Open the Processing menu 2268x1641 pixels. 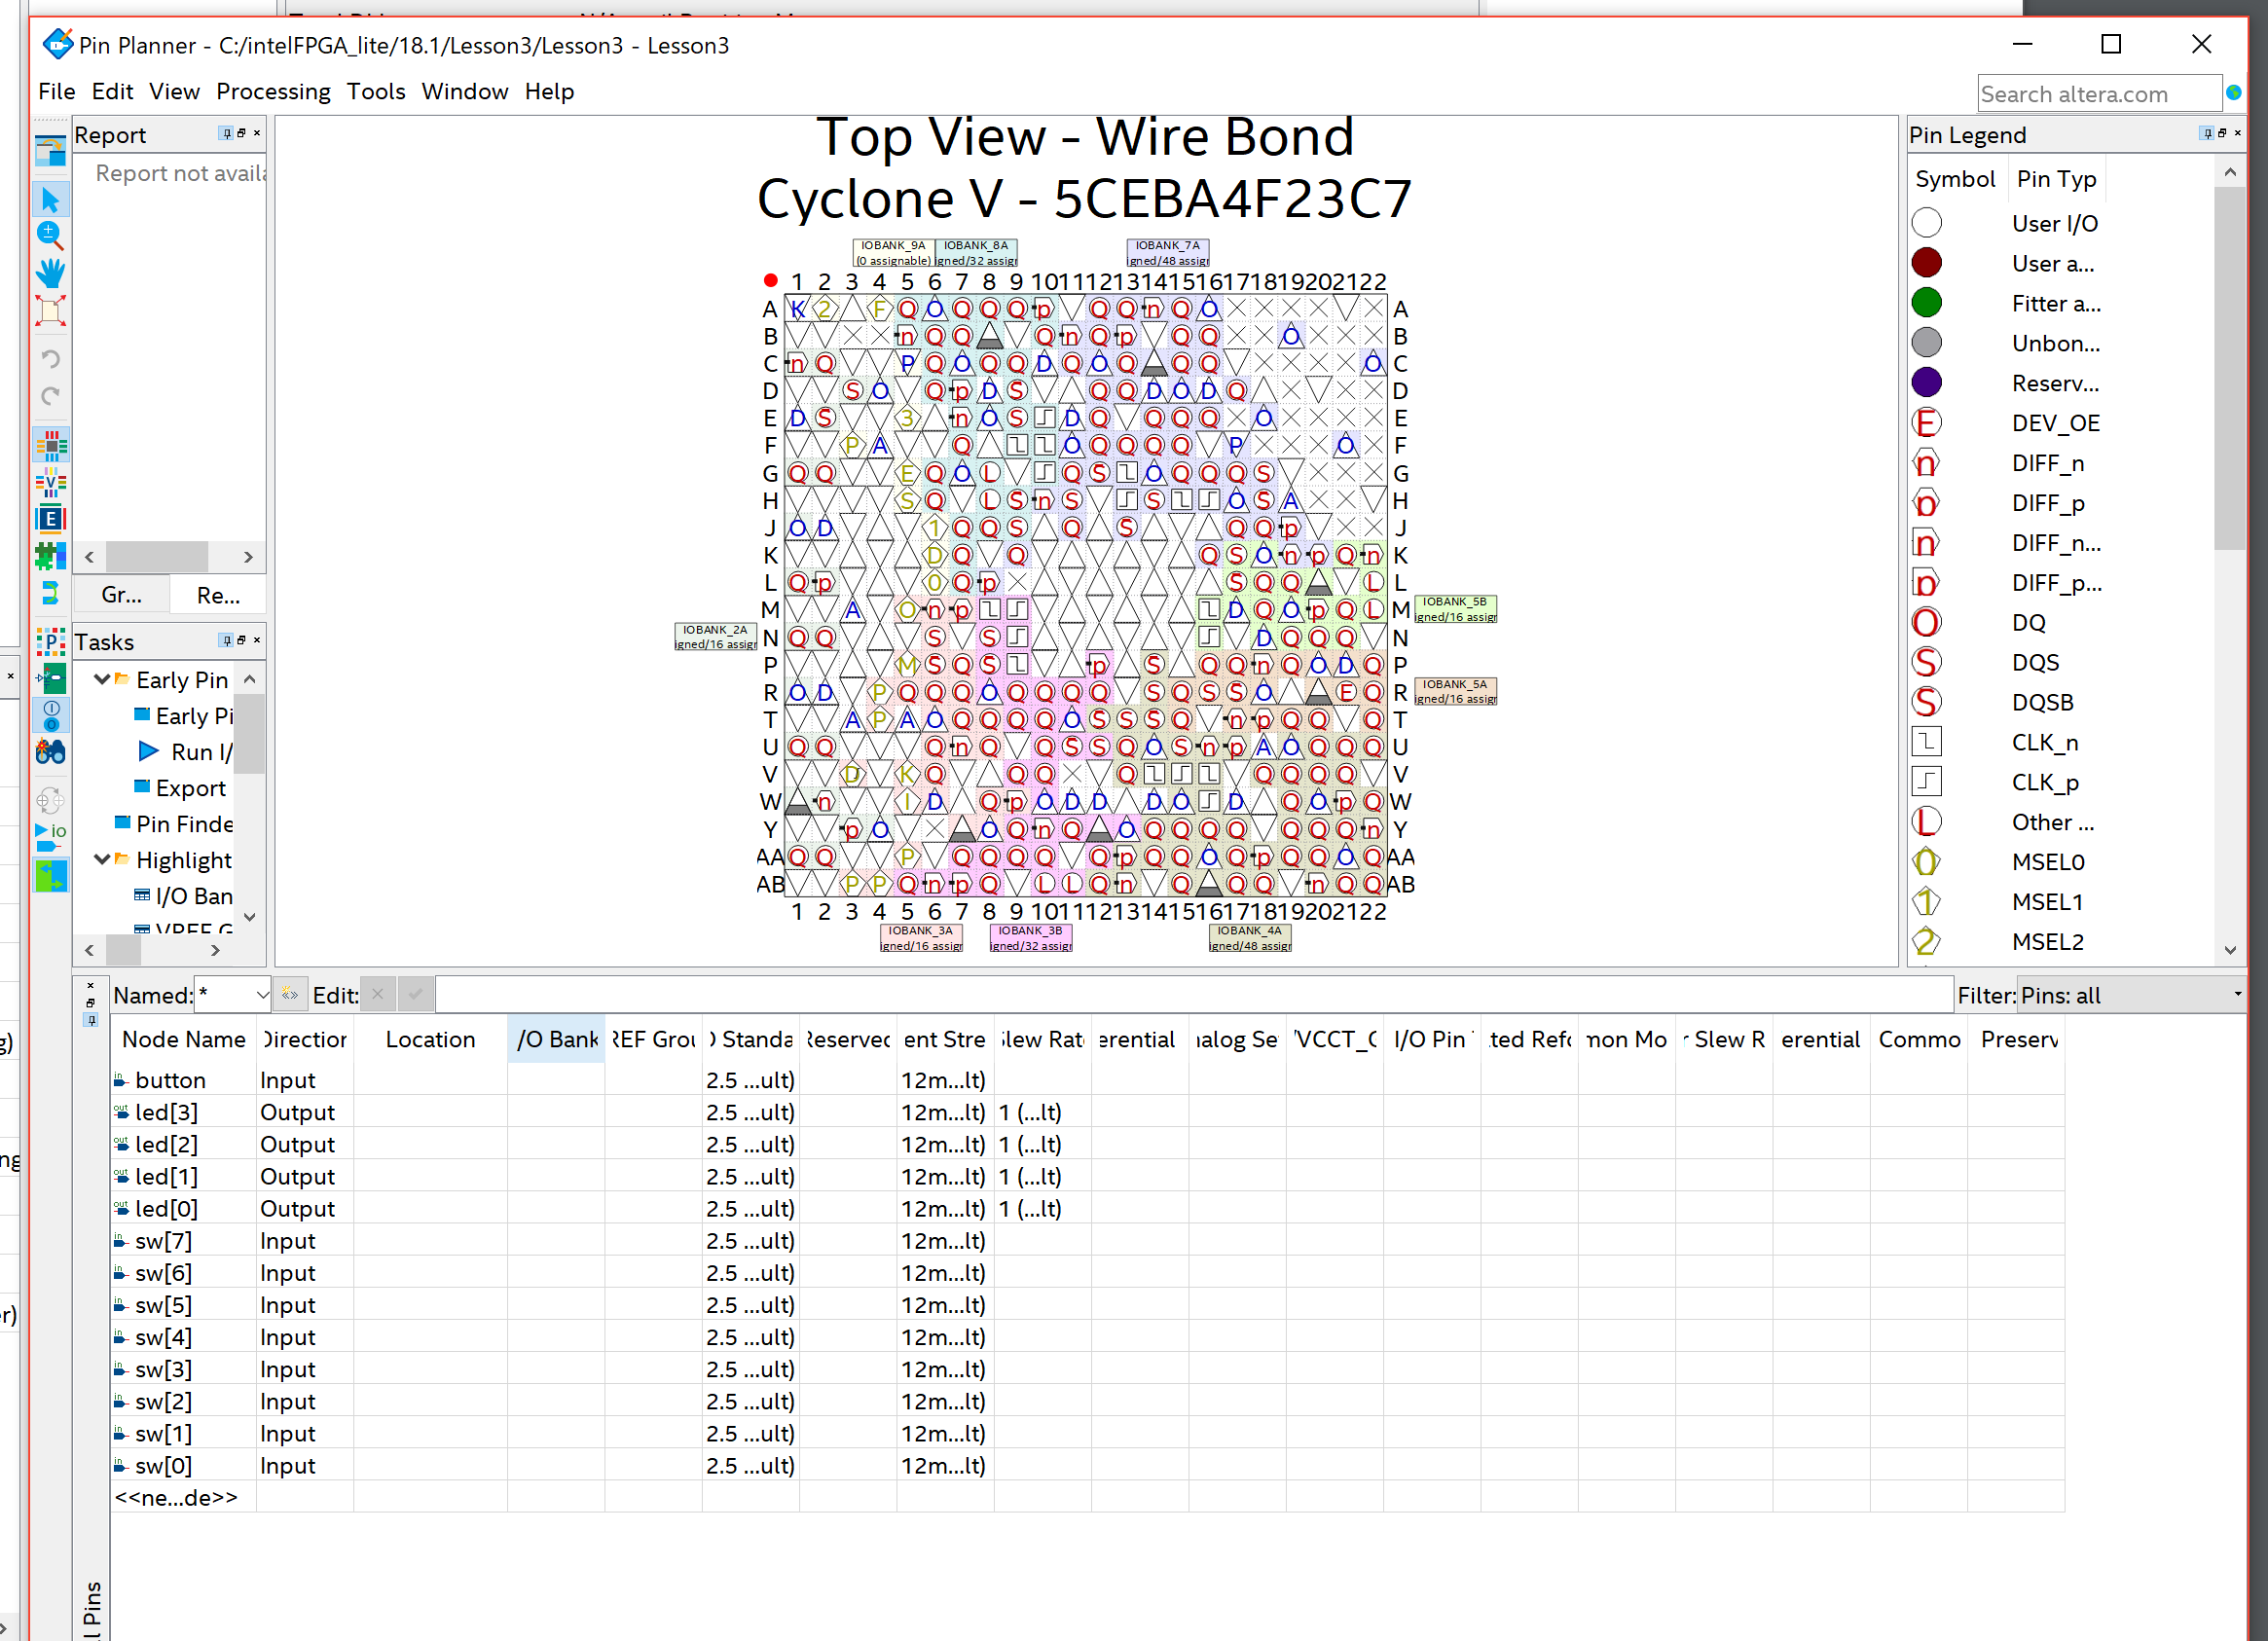pos(273,91)
